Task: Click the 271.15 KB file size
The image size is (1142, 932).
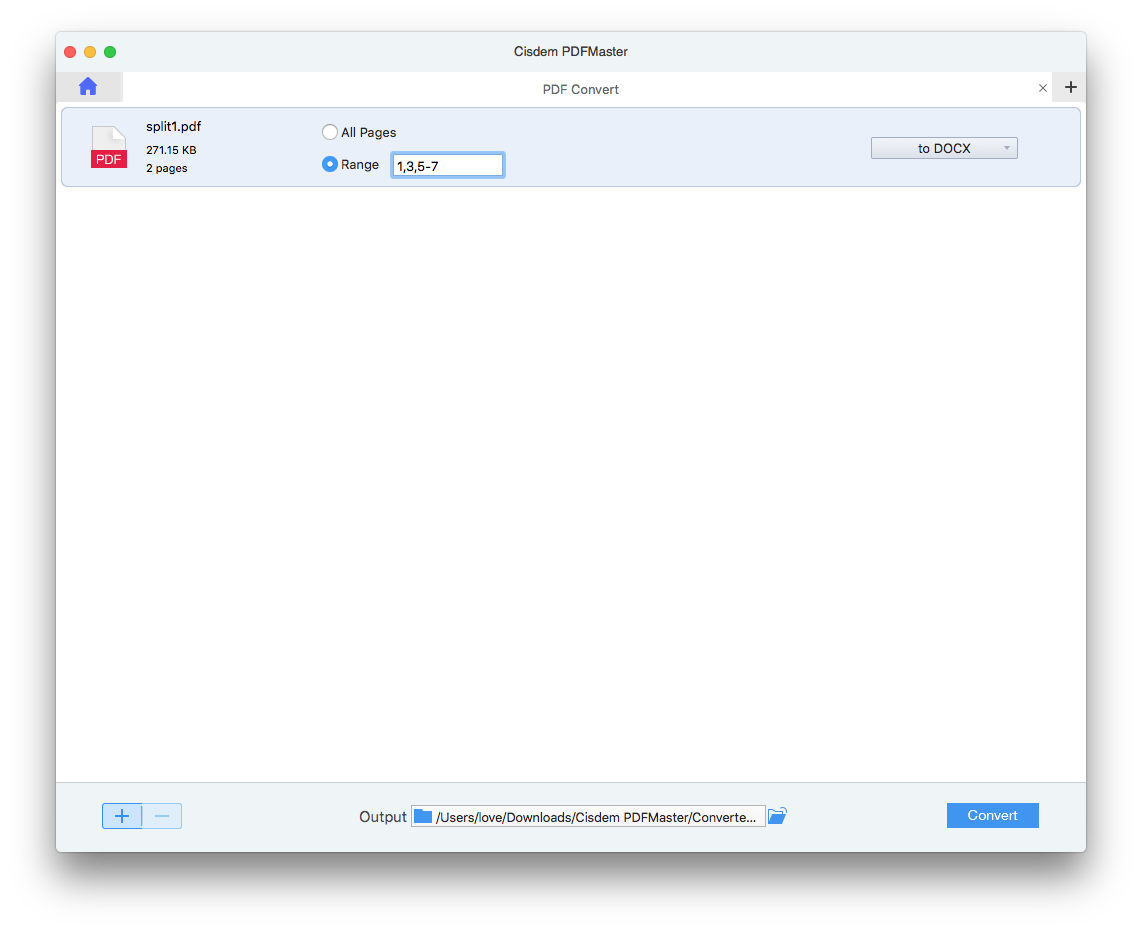Action: 171,150
